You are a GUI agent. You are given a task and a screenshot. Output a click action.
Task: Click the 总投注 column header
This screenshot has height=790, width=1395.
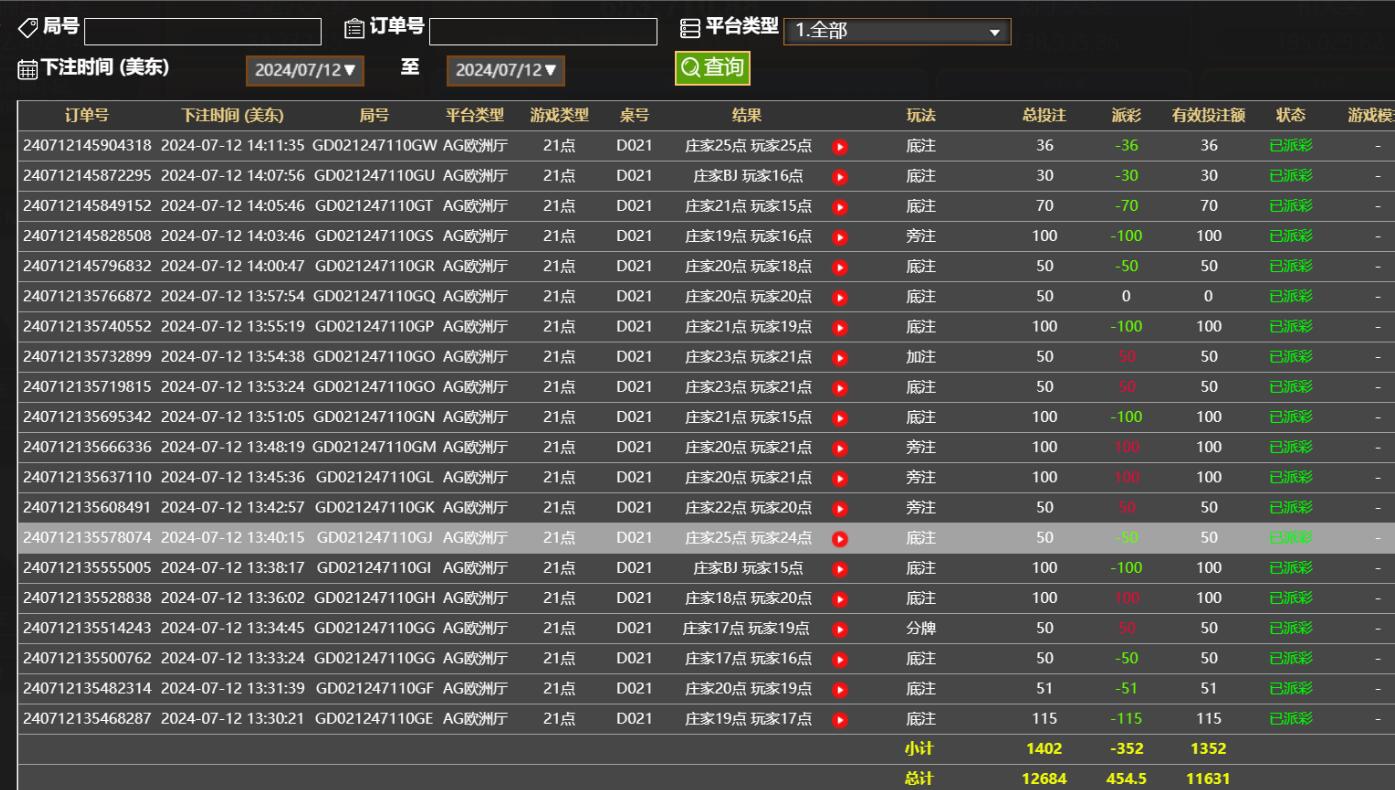(x=1044, y=115)
